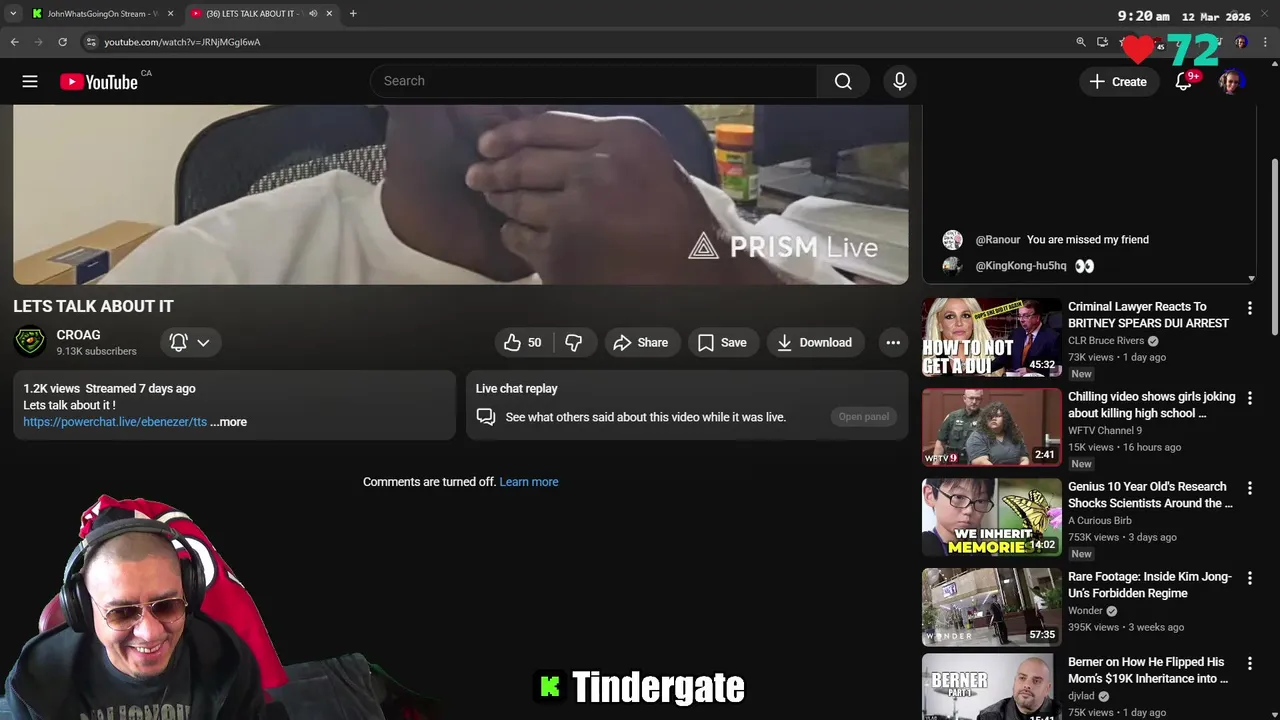Open the @Ranour chat commenter avatar
This screenshot has width=1280, height=720.
[x=953, y=240]
